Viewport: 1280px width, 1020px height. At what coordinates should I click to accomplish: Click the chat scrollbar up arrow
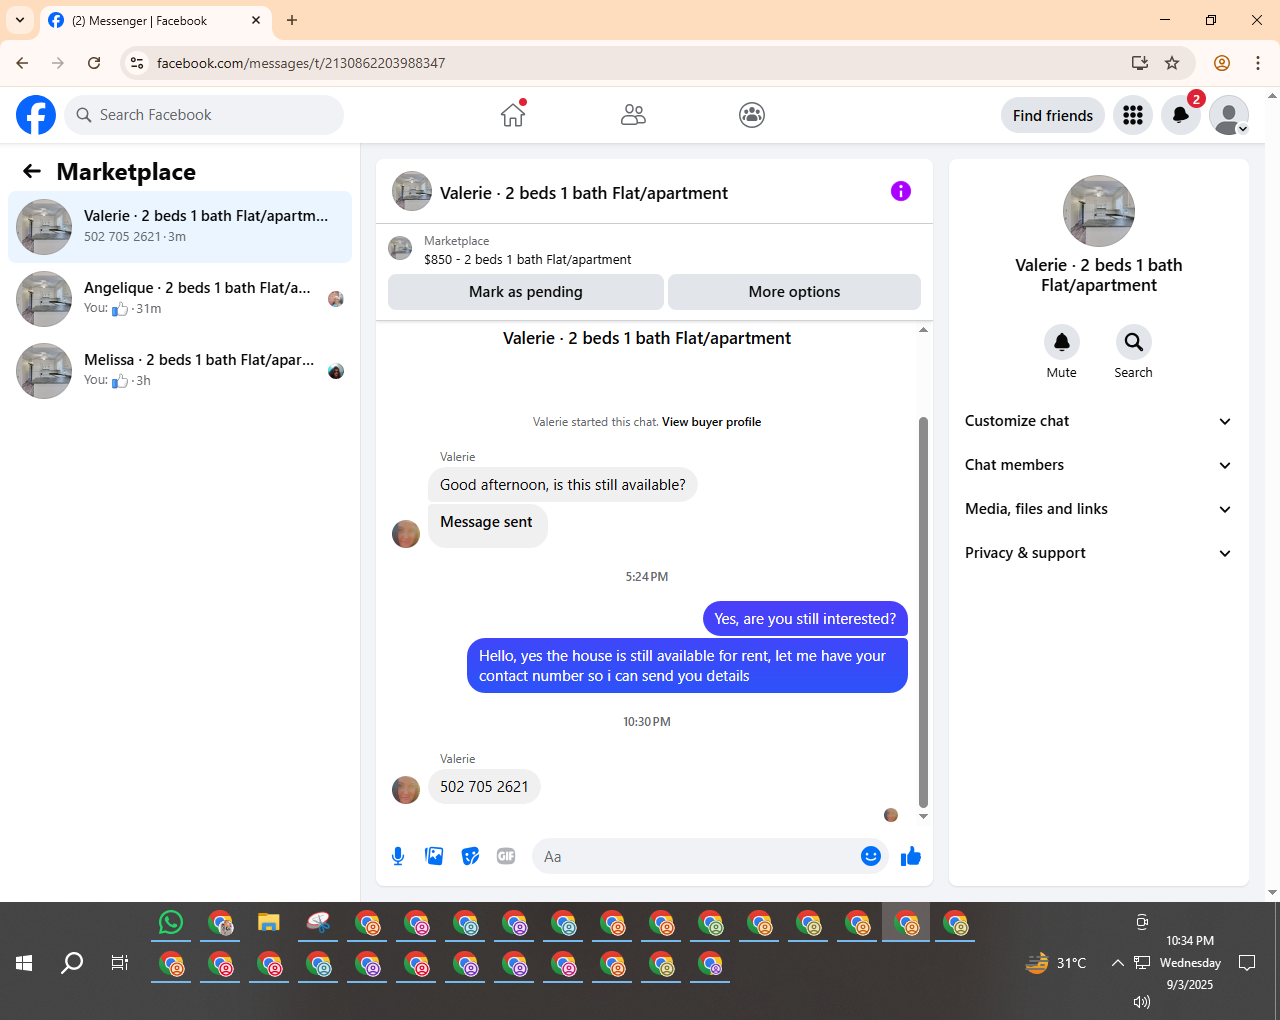(923, 329)
